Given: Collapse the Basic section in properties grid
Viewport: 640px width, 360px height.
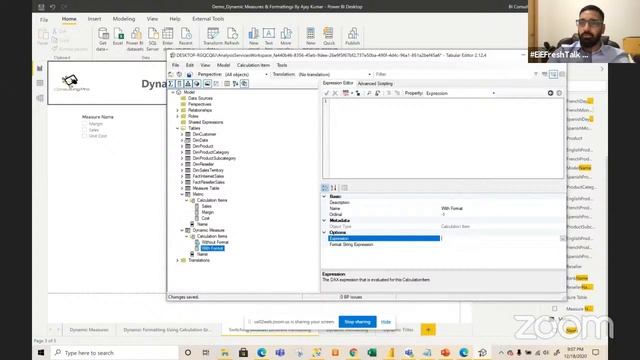Looking at the screenshot, I should [x=324, y=196].
